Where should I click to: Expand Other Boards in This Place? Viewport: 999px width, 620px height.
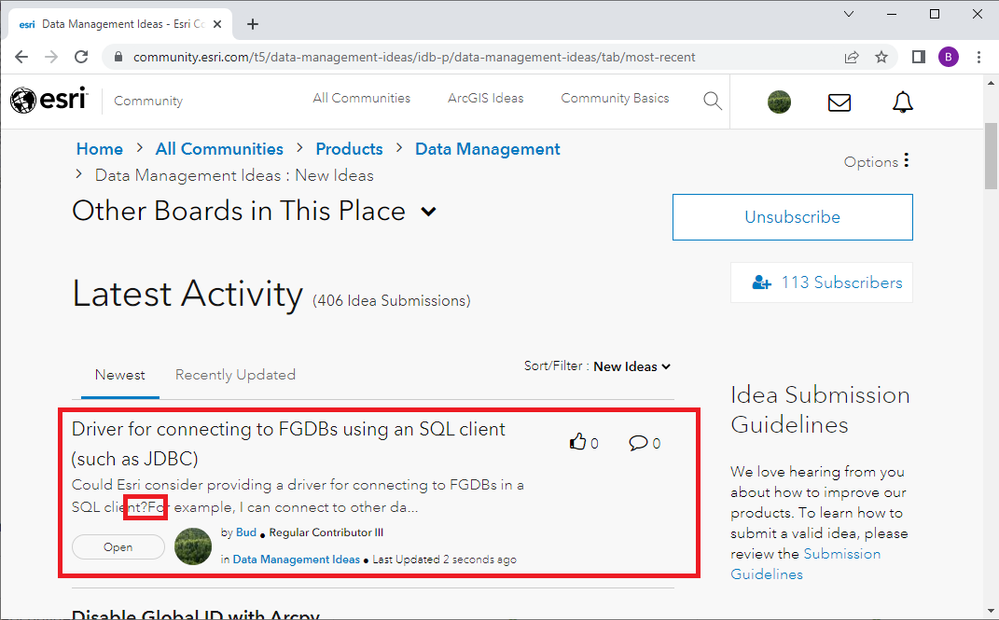[x=428, y=212]
